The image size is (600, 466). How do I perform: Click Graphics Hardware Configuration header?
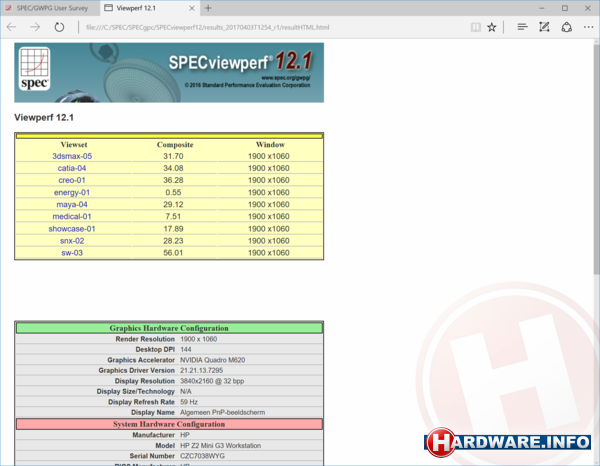point(169,328)
